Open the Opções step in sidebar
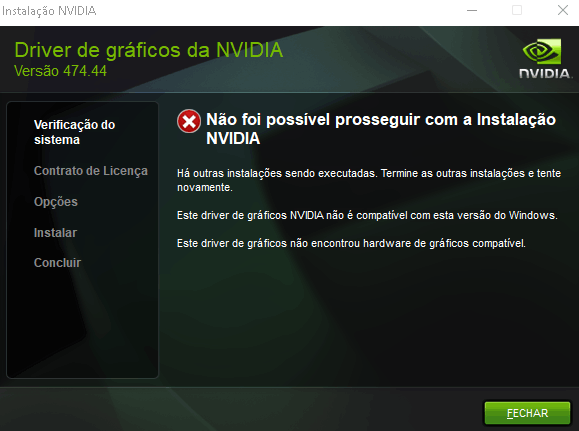Image resolution: width=579 pixels, height=431 pixels. (56, 202)
